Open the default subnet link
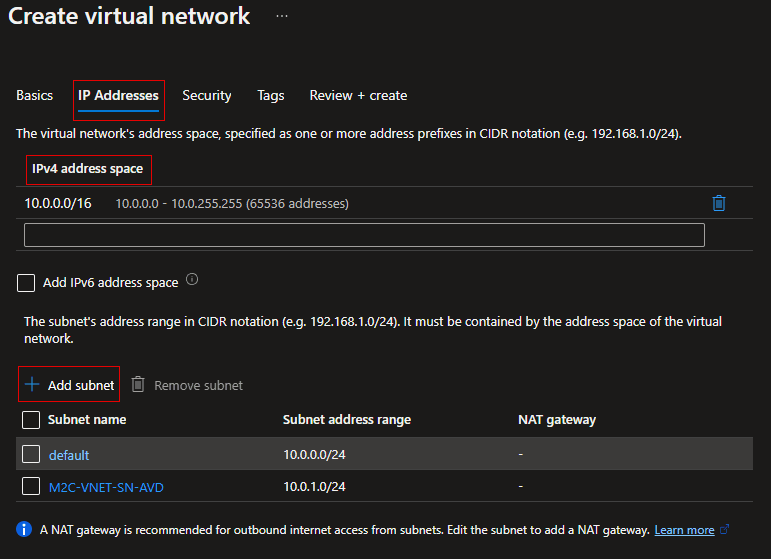Image resolution: width=771 pixels, height=559 pixels. click(x=69, y=455)
